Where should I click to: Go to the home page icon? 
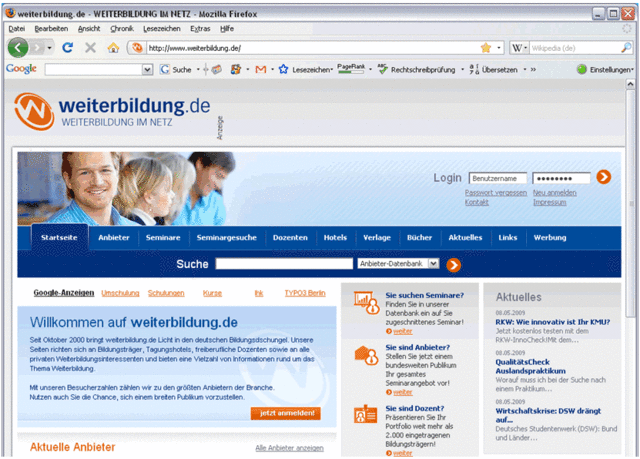tap(113, 48)
